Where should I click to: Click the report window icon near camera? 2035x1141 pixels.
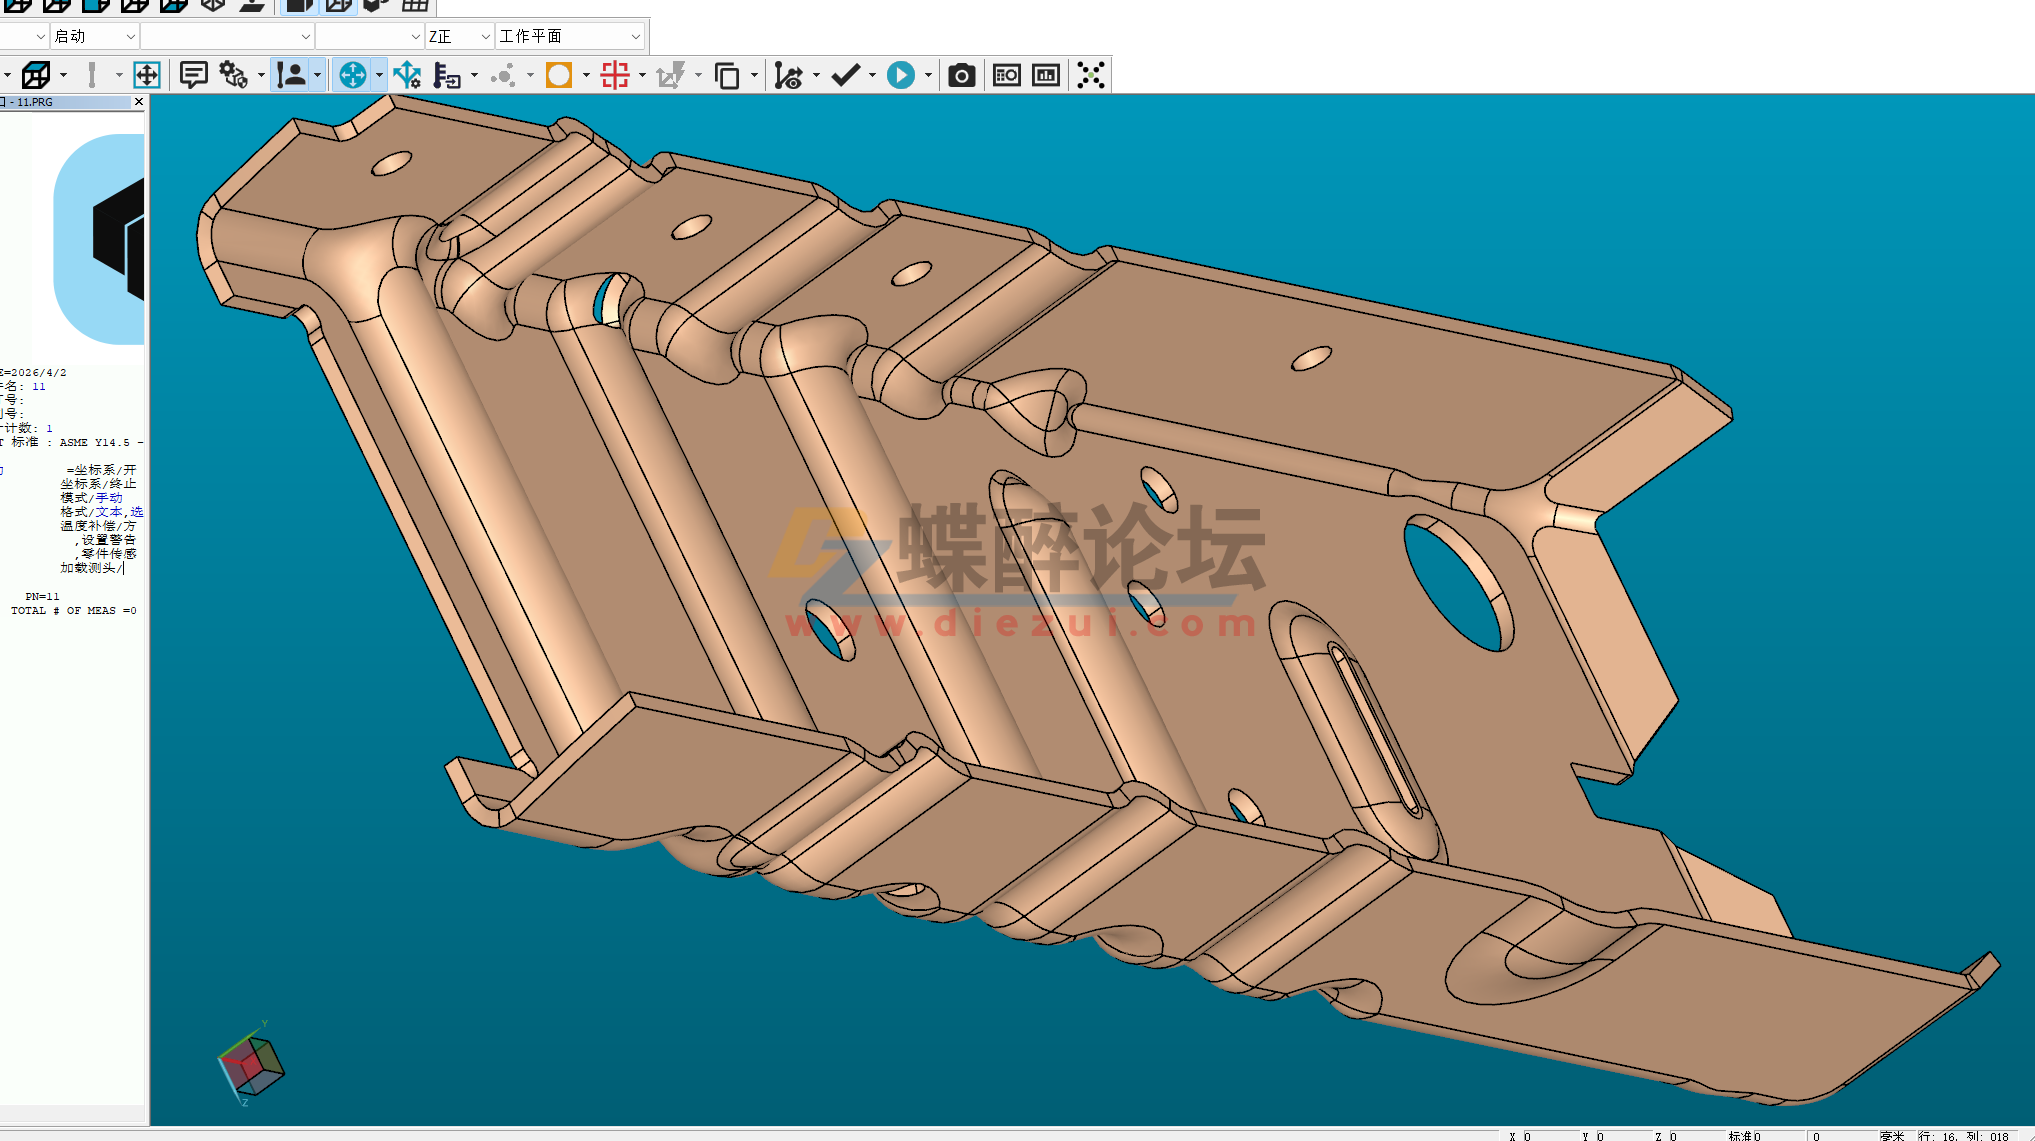tap(1007, 75)
